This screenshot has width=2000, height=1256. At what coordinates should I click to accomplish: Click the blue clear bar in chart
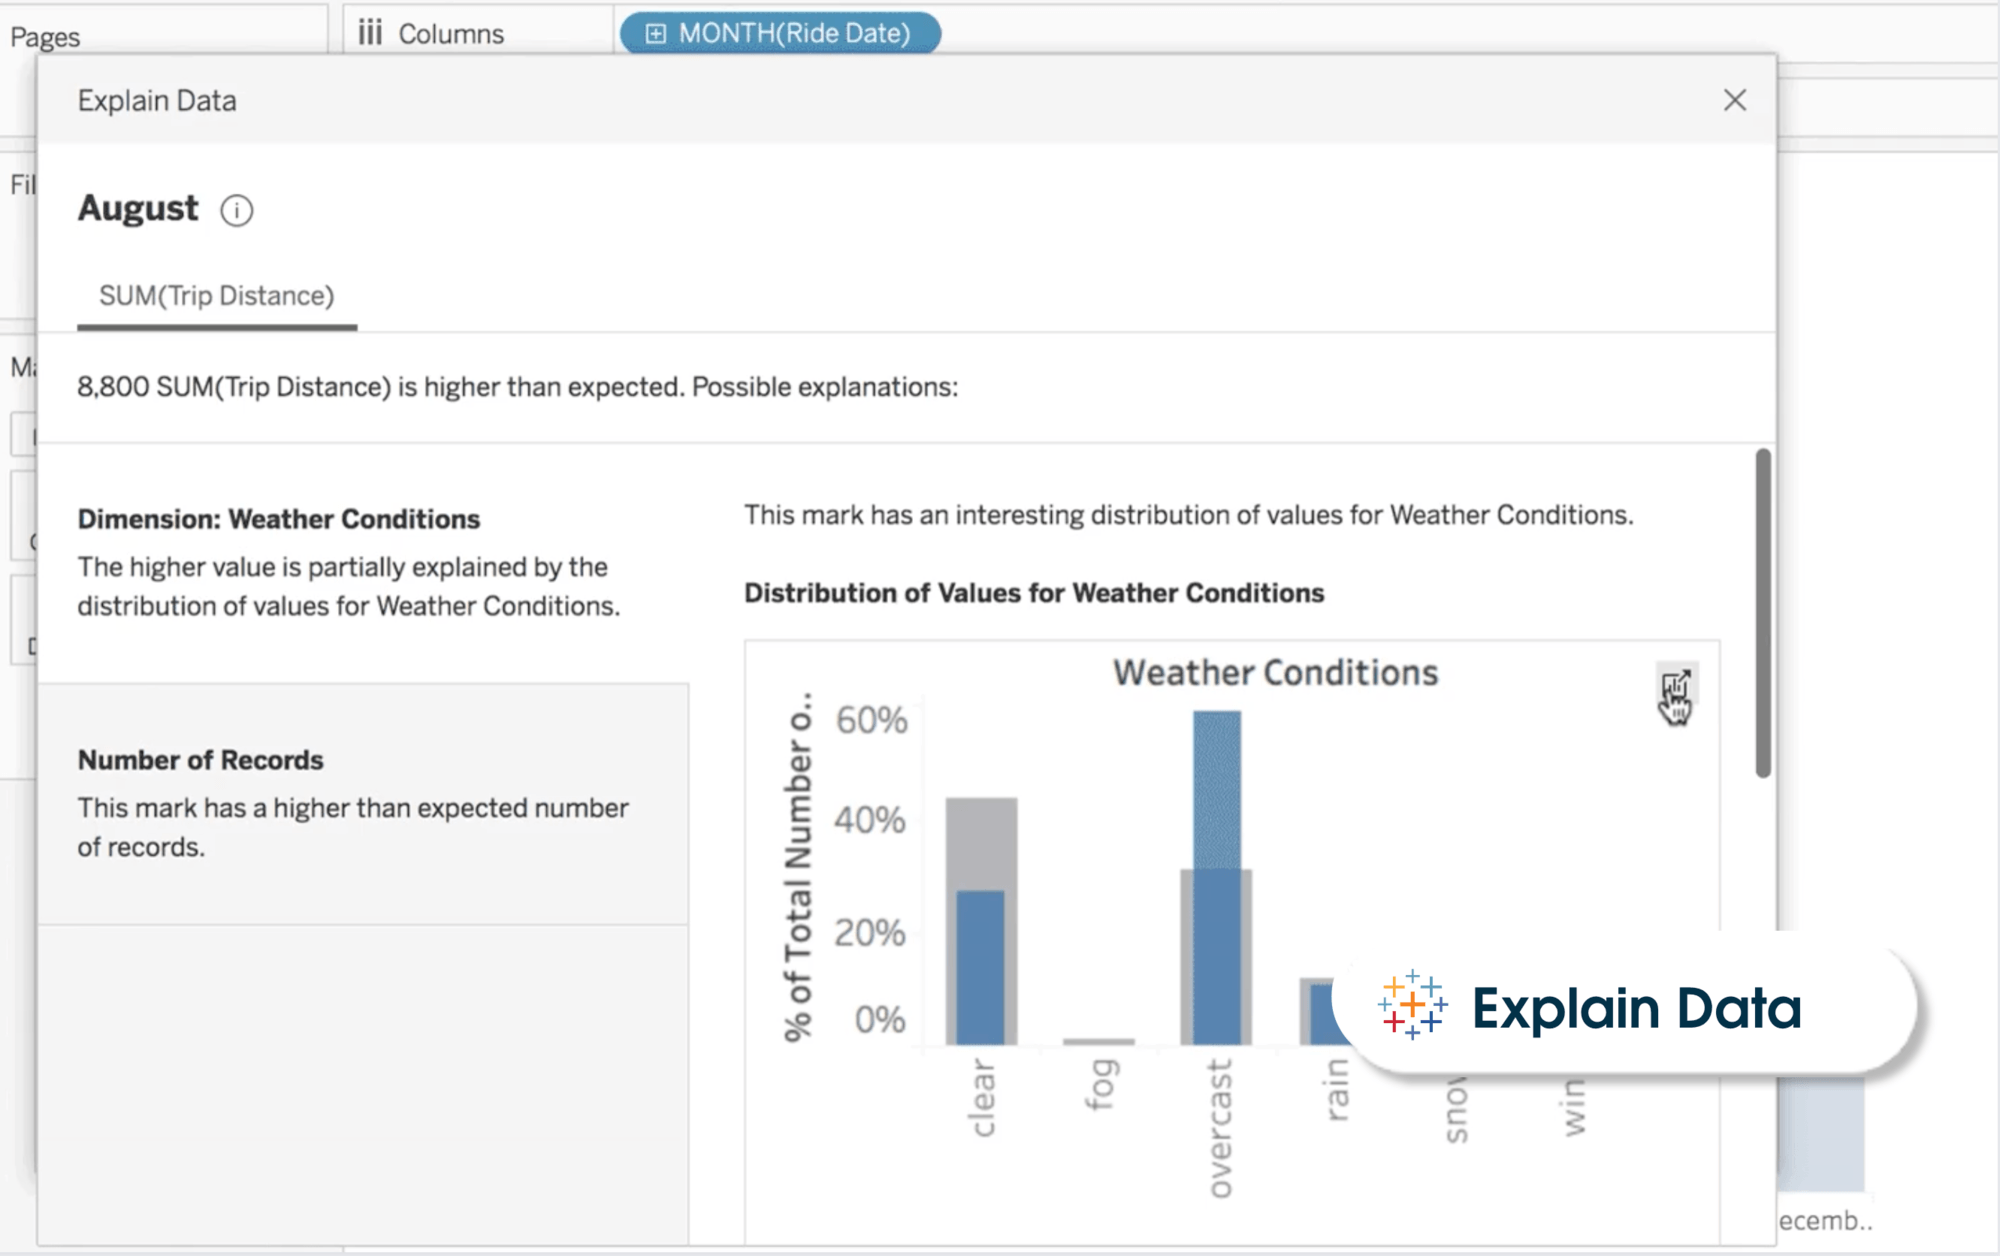(x=980, y=966)
